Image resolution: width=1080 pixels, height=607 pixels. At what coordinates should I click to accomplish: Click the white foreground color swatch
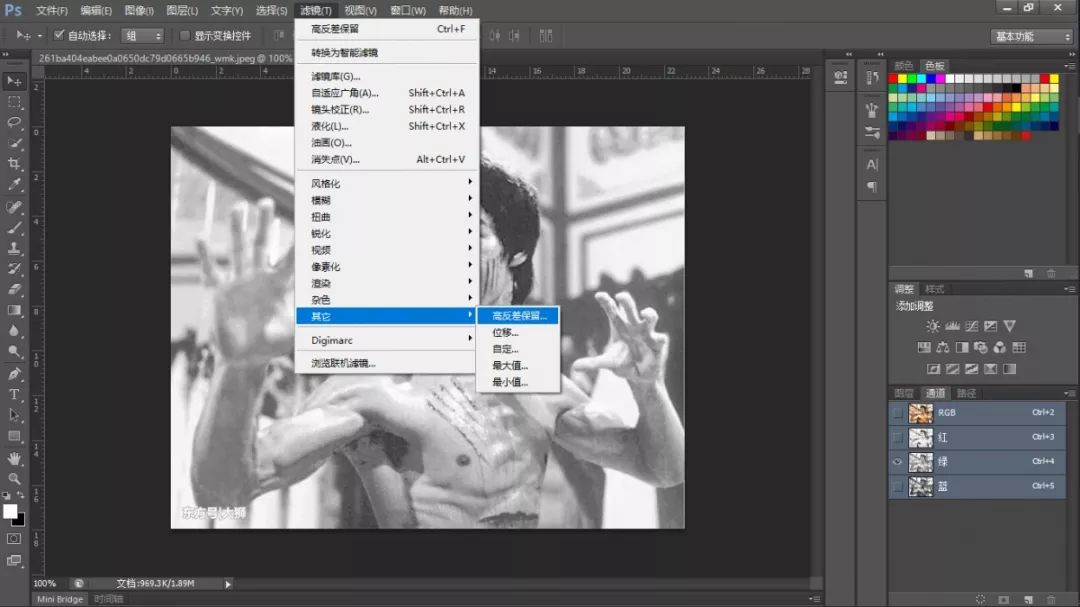coord(10,511)
